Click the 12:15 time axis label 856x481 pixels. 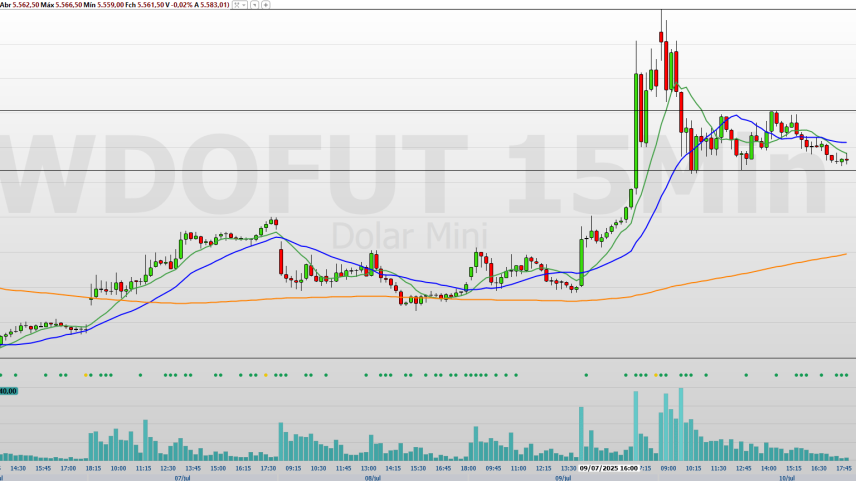pos(543,468)
